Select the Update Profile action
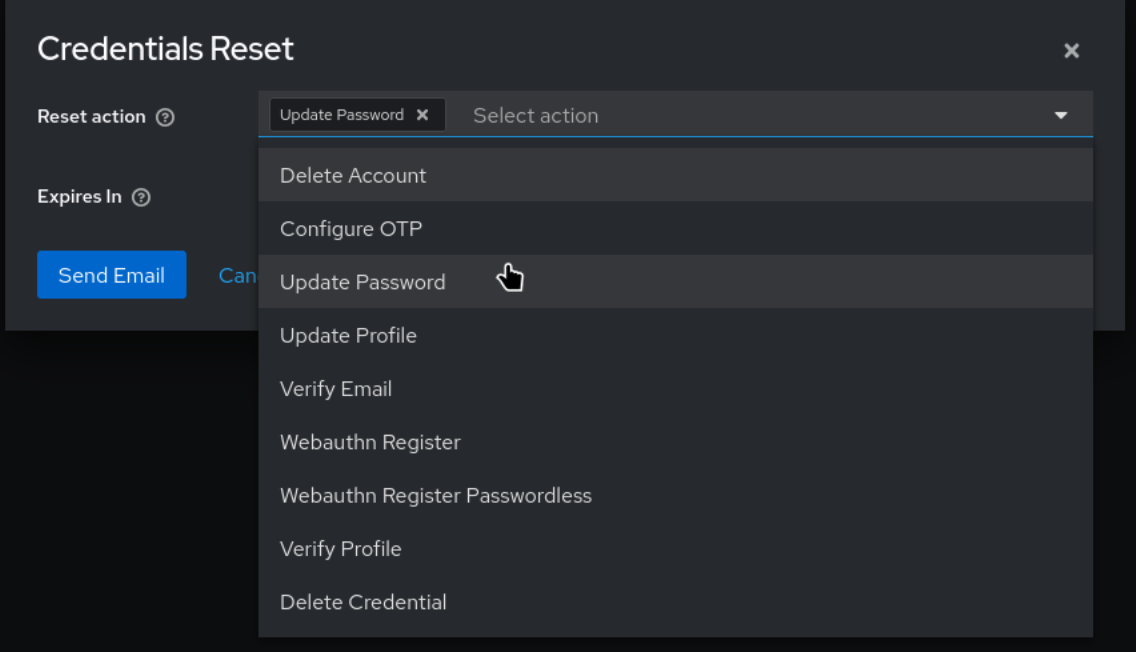This screenshot has height=652, width=1136. coord(348,336)
